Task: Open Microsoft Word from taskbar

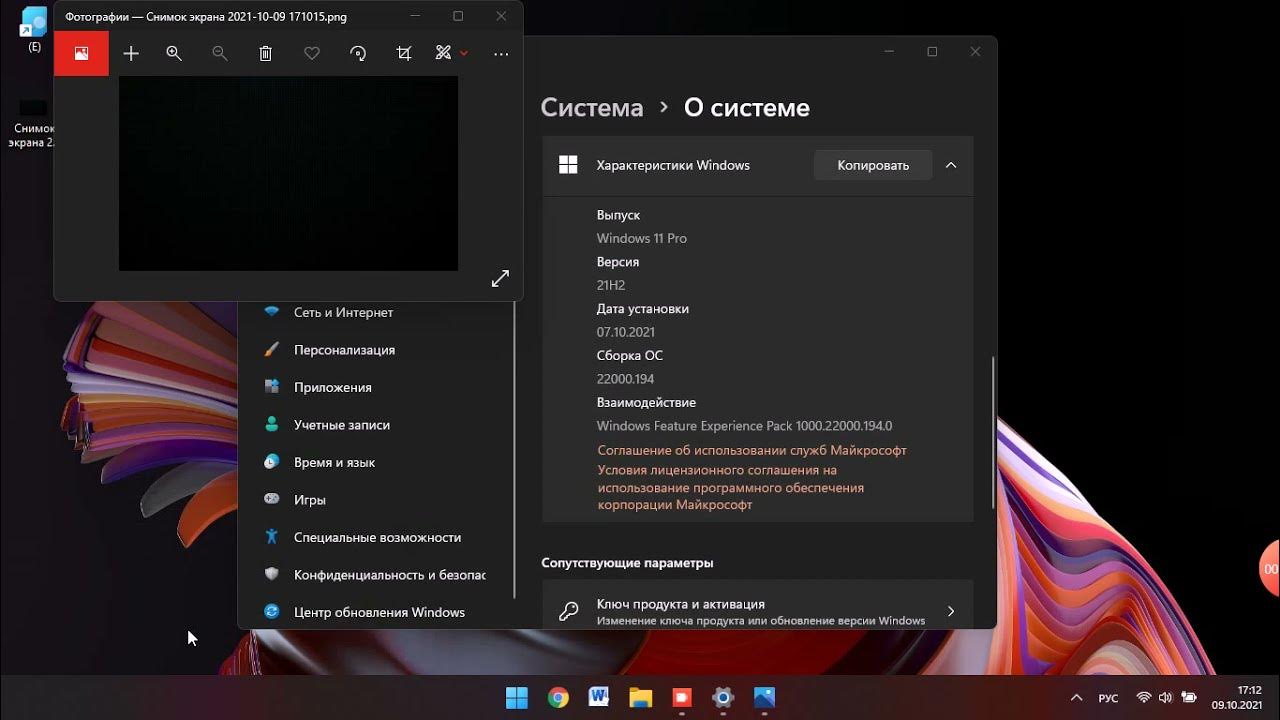Action: [599, 697]
